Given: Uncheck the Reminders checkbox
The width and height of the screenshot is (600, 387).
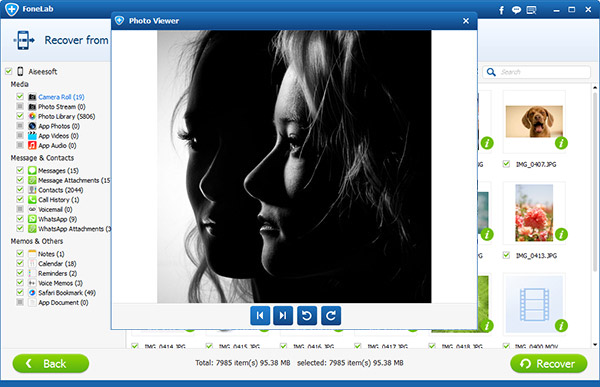Looking at the screenshot, I should pos(20,273).
